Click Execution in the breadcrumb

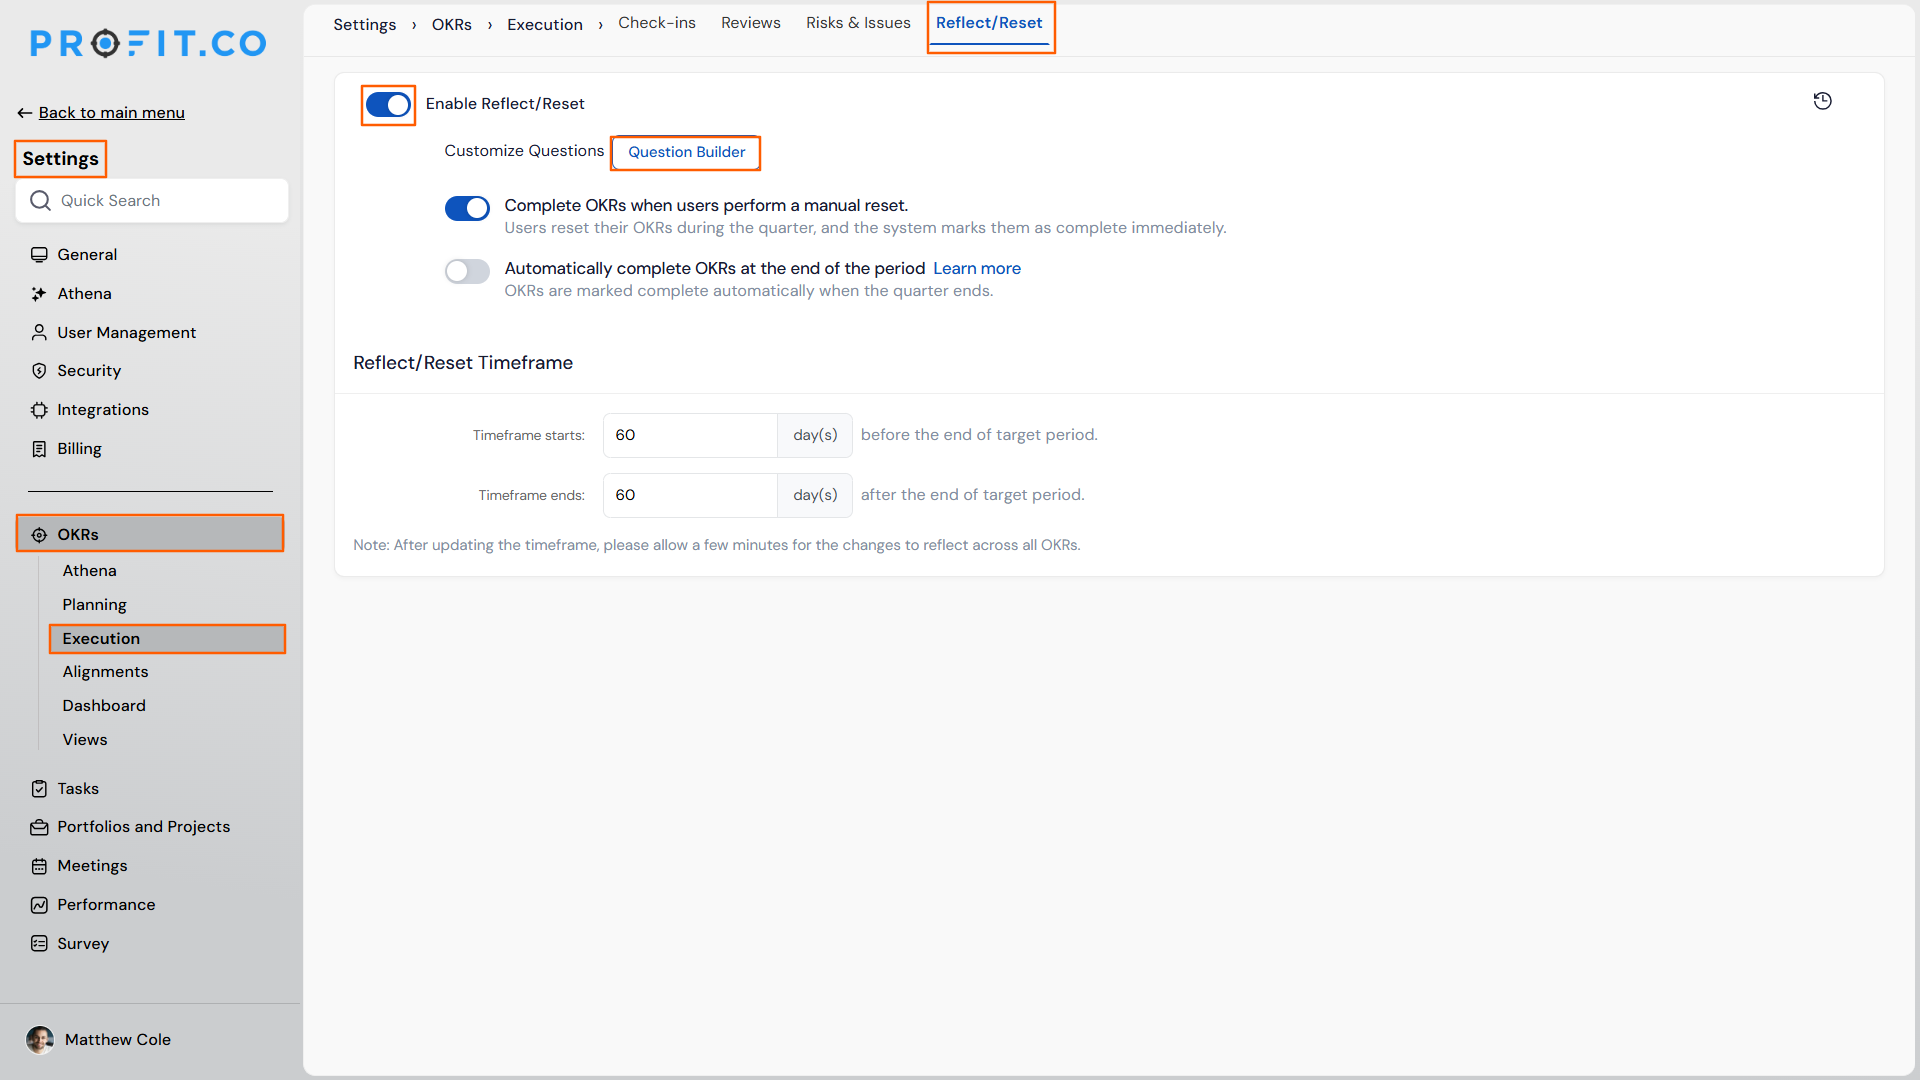click(545, 25)
